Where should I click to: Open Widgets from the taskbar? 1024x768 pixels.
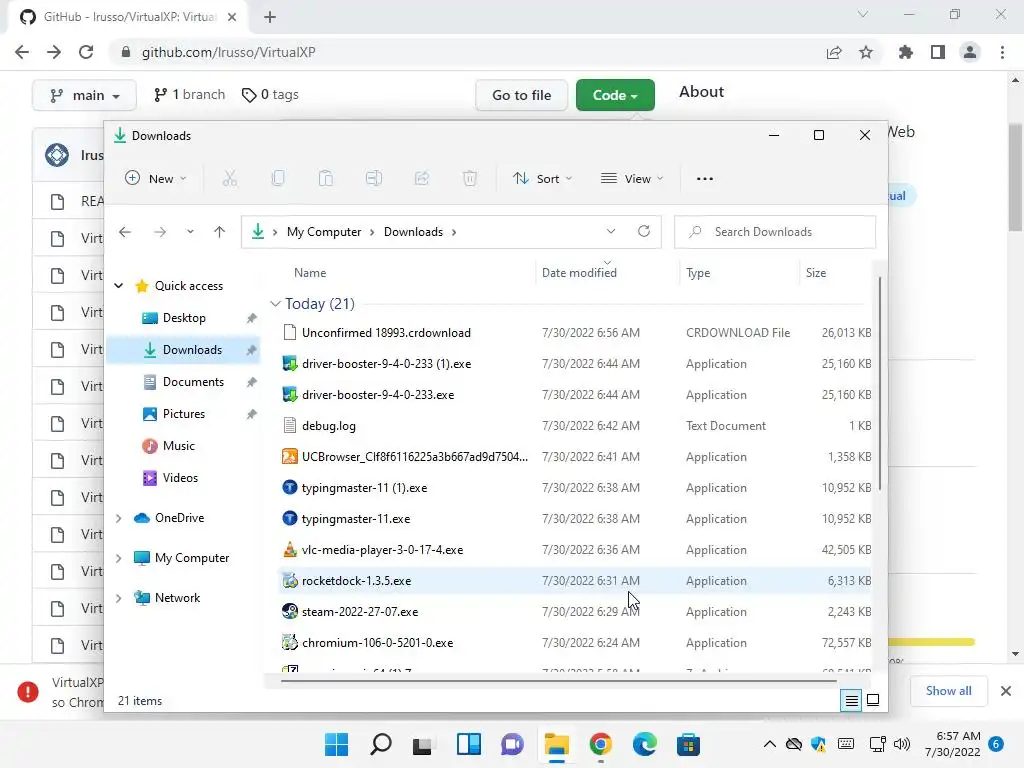pyautogui.click(x=469, y=744)
